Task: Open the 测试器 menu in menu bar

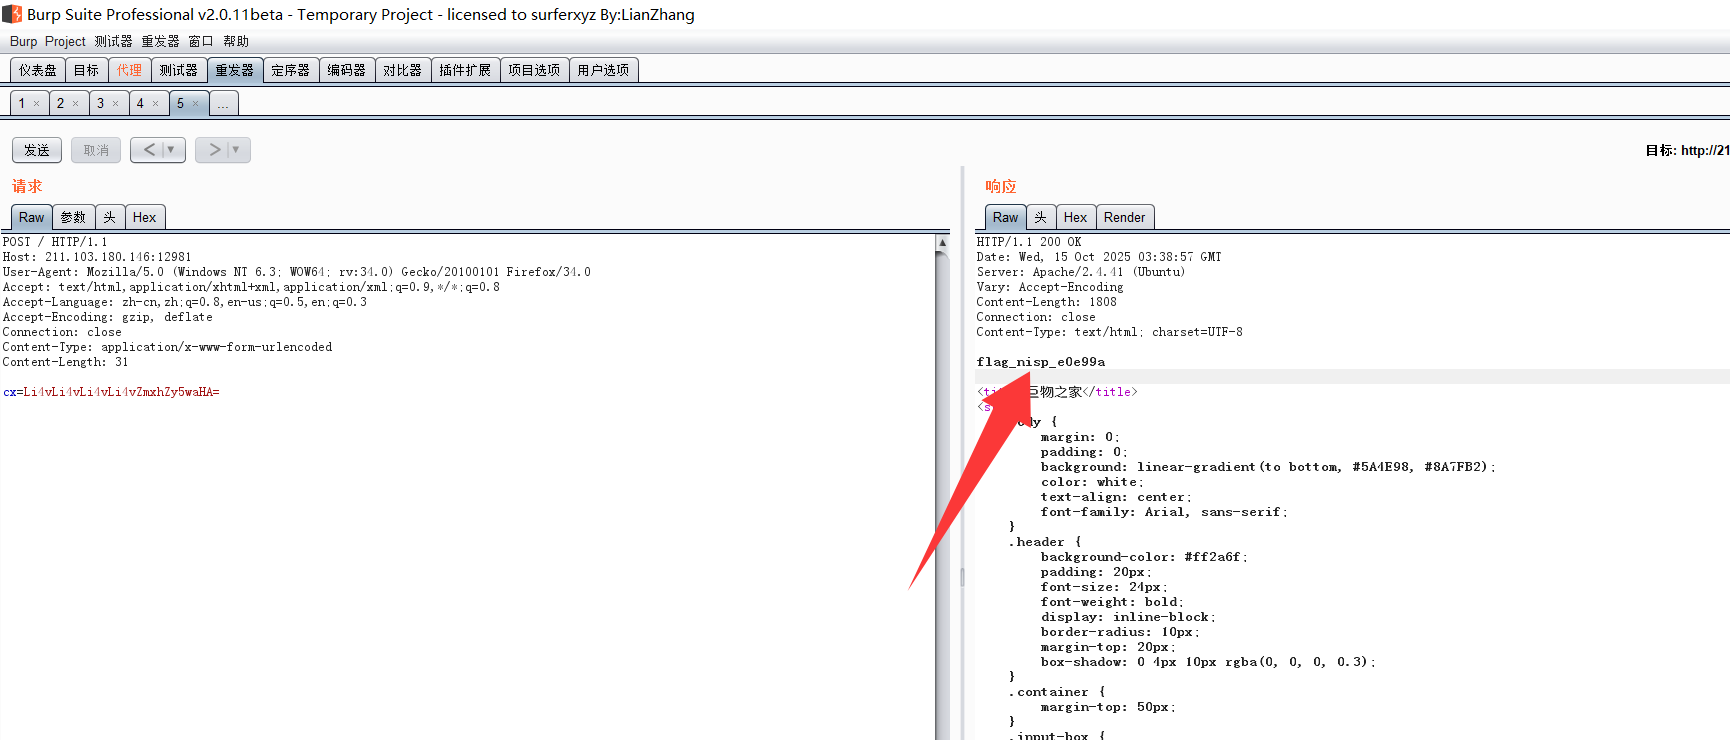Action: pyautogui.click(x=113, y=41)
